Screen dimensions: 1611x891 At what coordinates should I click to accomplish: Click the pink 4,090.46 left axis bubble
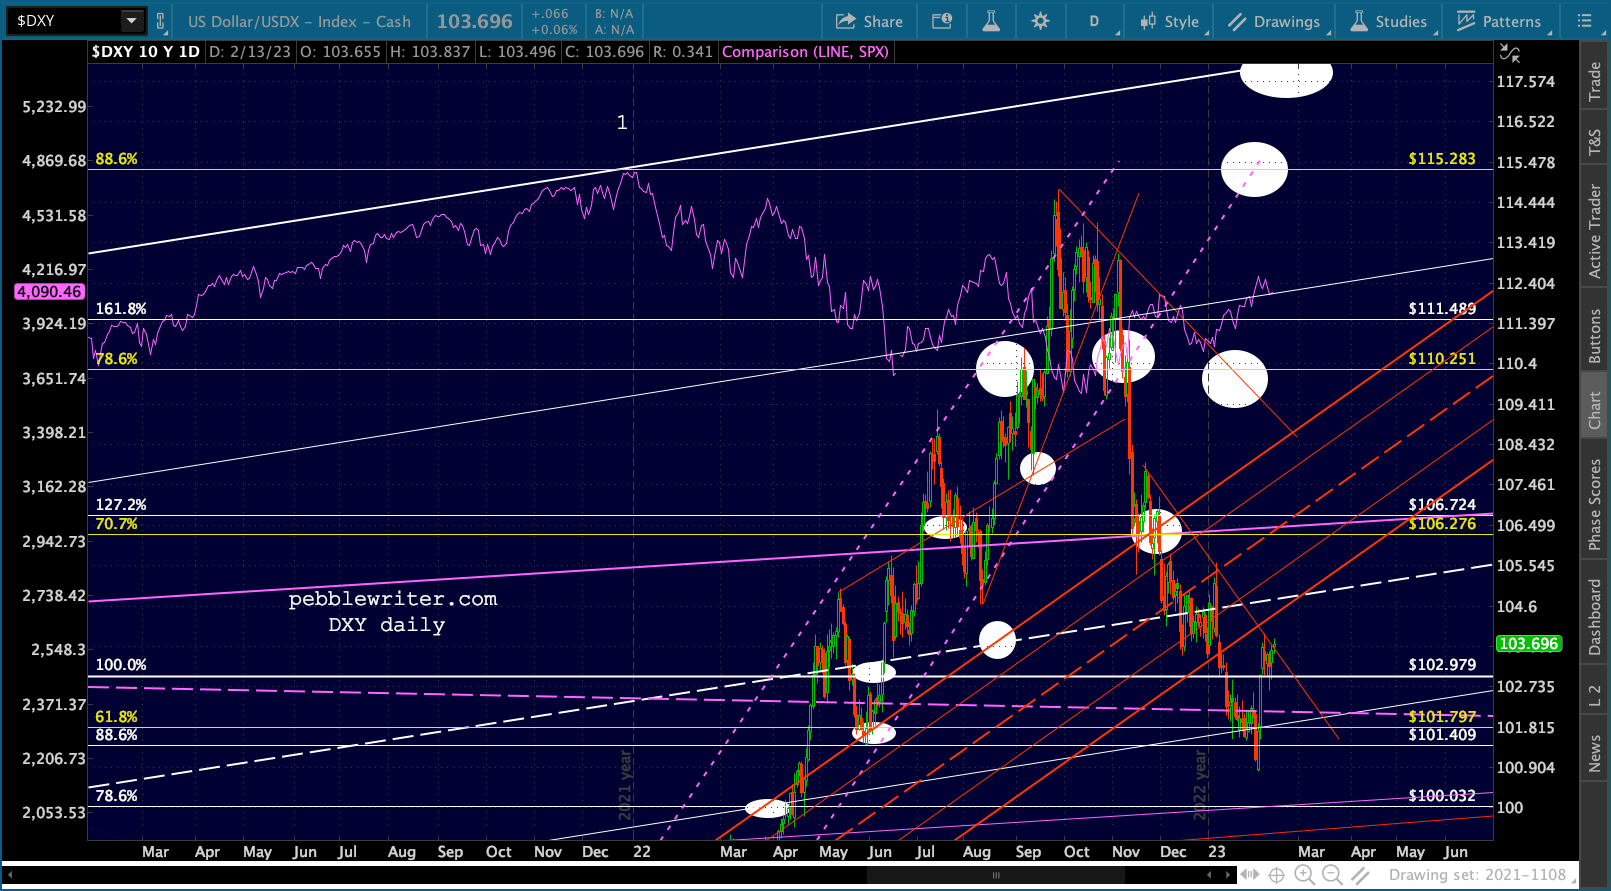coord(49,292)
